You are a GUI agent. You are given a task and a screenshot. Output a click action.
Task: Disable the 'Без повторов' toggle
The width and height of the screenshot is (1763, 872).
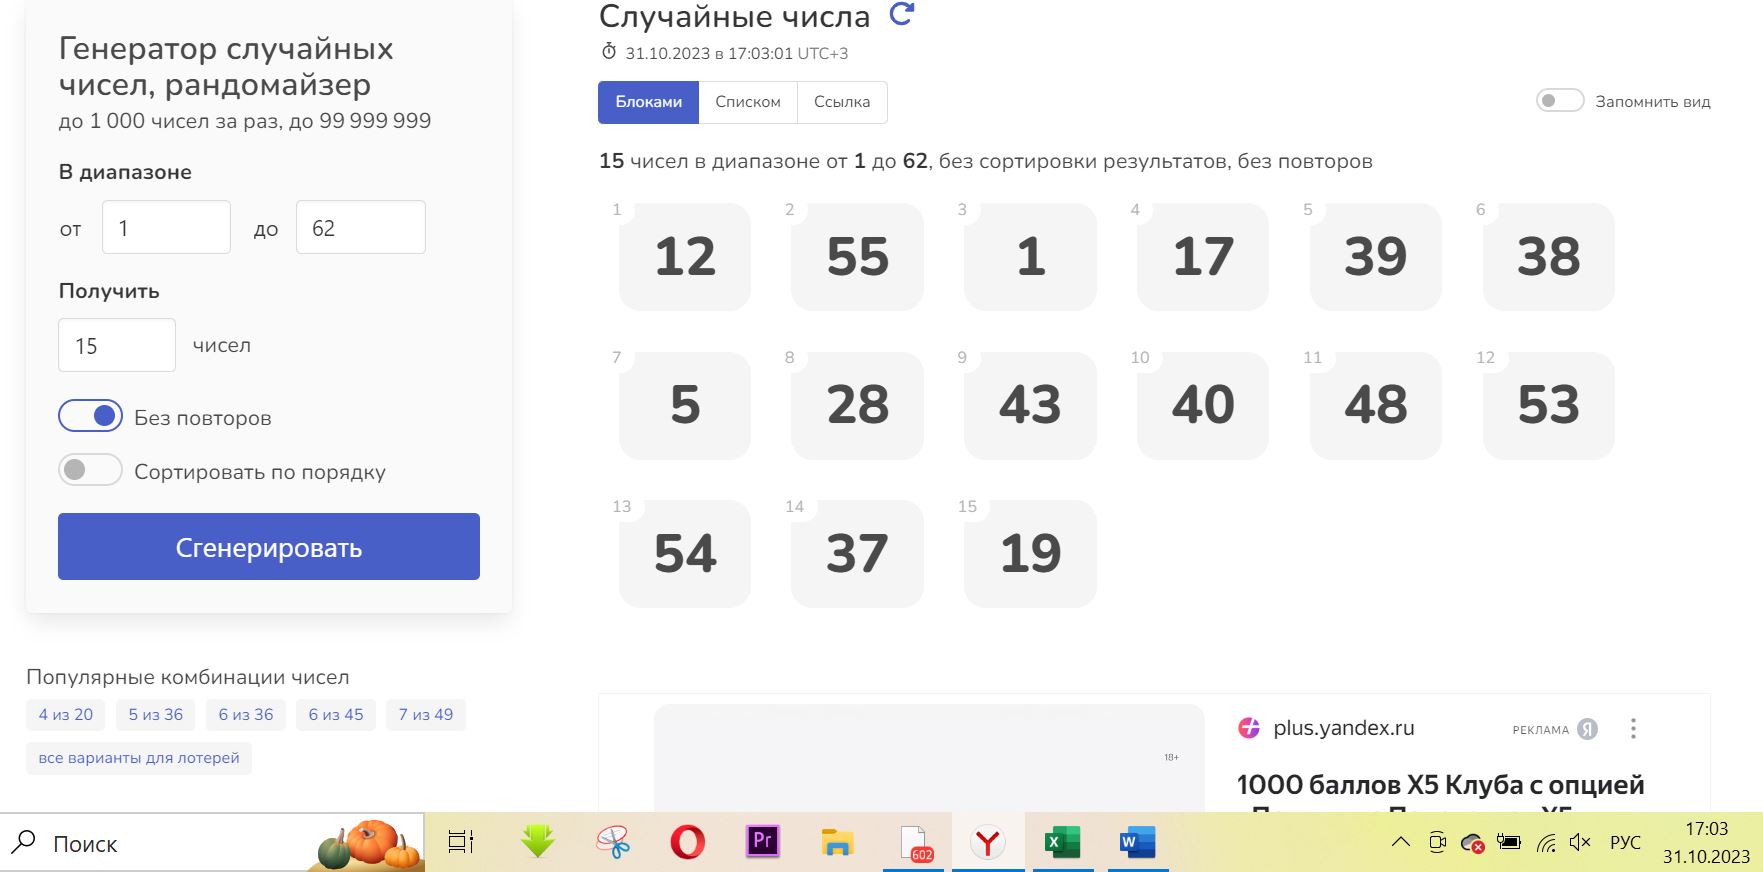91,416
